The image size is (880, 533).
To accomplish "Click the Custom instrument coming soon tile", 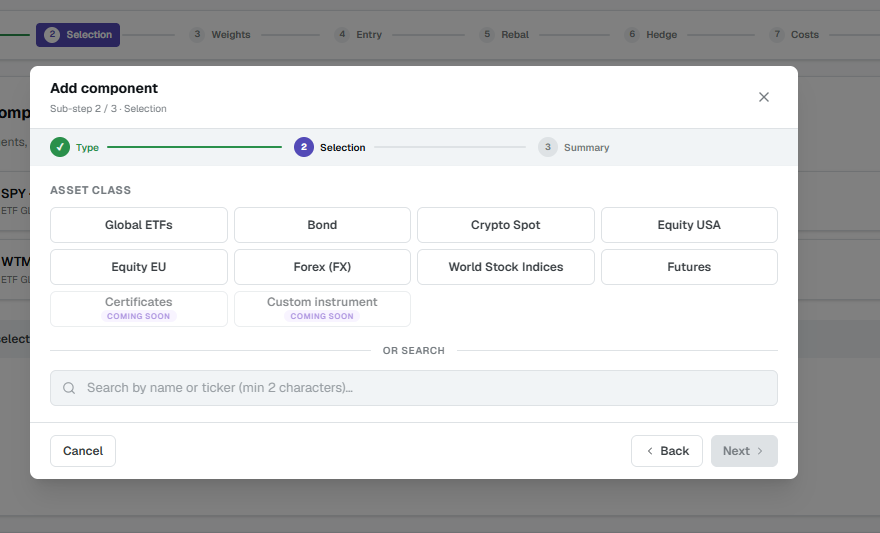I will coord(322,309).
